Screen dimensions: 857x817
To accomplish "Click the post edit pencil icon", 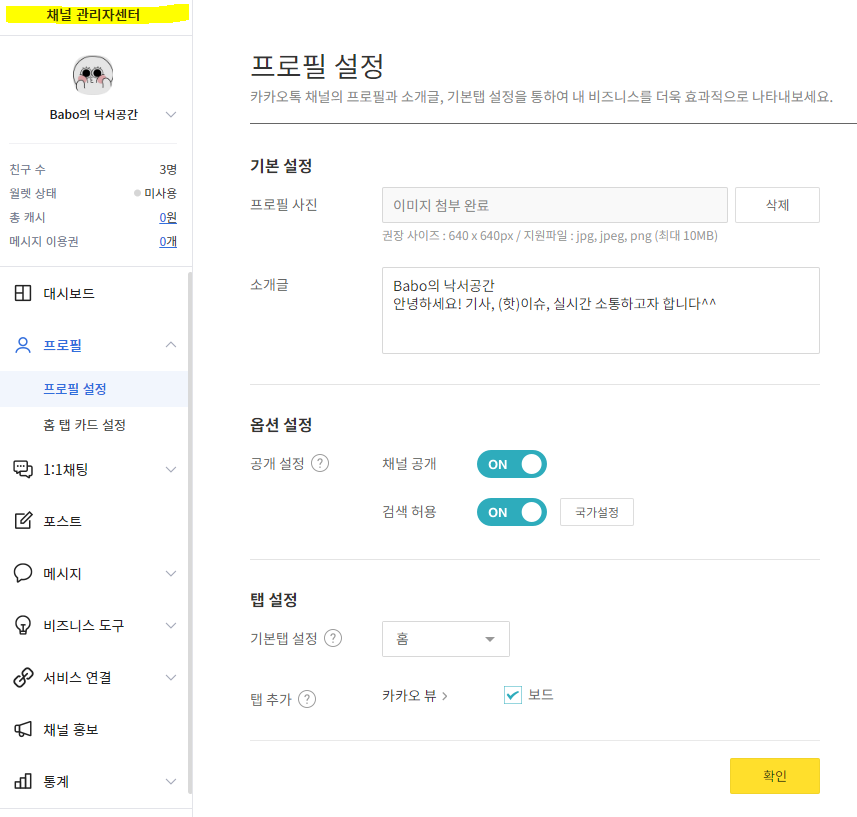I will pos(23,521).
